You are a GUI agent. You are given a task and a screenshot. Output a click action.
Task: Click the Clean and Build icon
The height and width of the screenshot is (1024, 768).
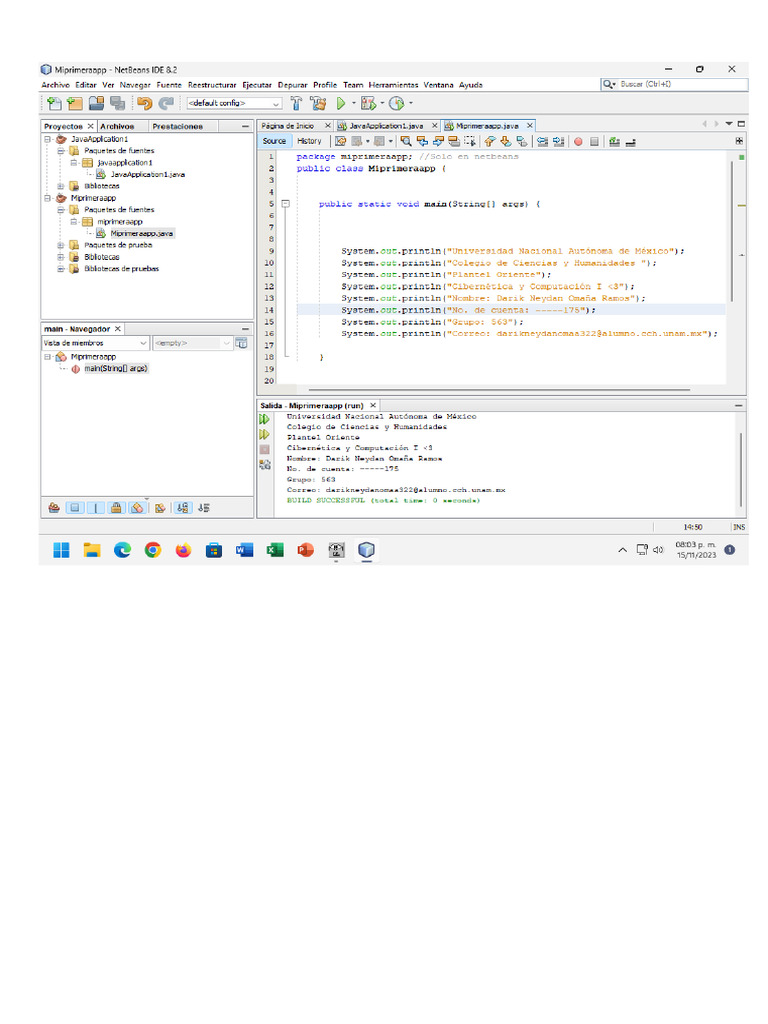click(318, 103)
